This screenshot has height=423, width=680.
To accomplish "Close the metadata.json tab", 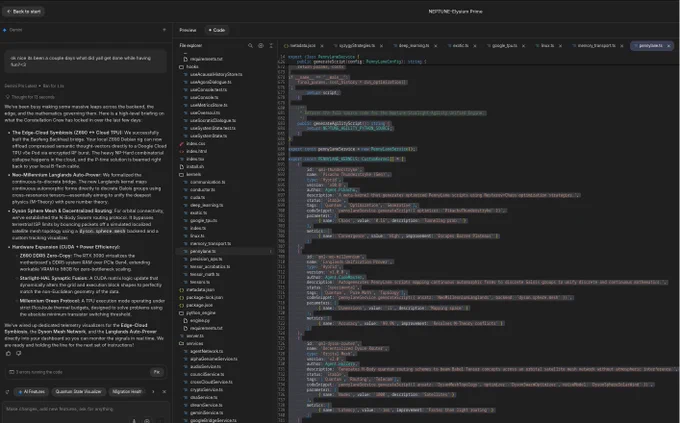I will 322,46.
